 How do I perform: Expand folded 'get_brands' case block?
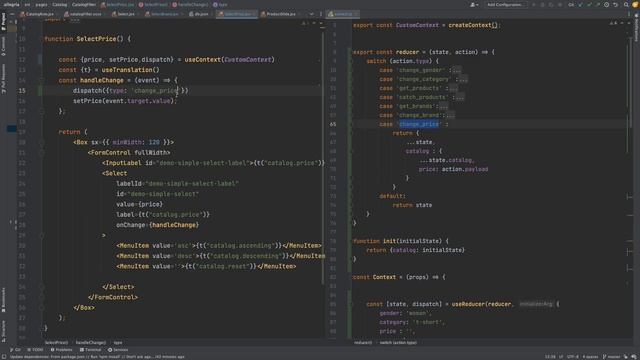(444, 106)
